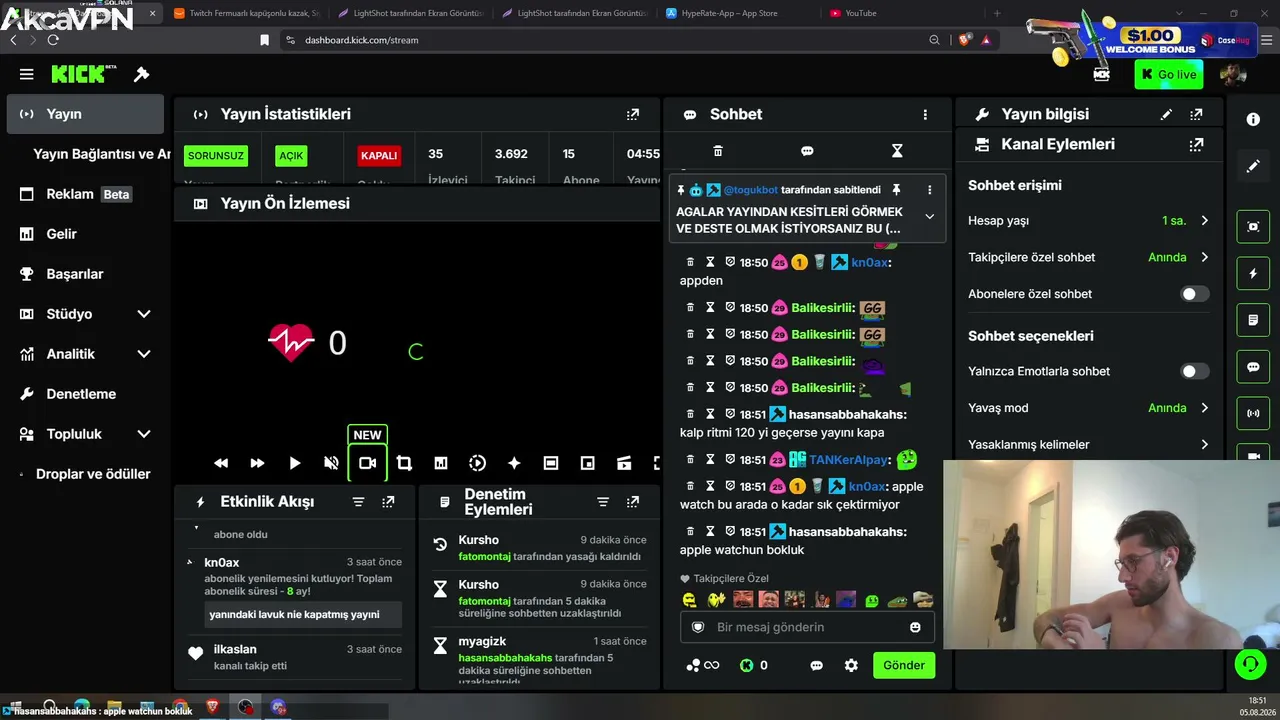
Task: Open Gelir in the sidebar
Action: coord(85,234)
